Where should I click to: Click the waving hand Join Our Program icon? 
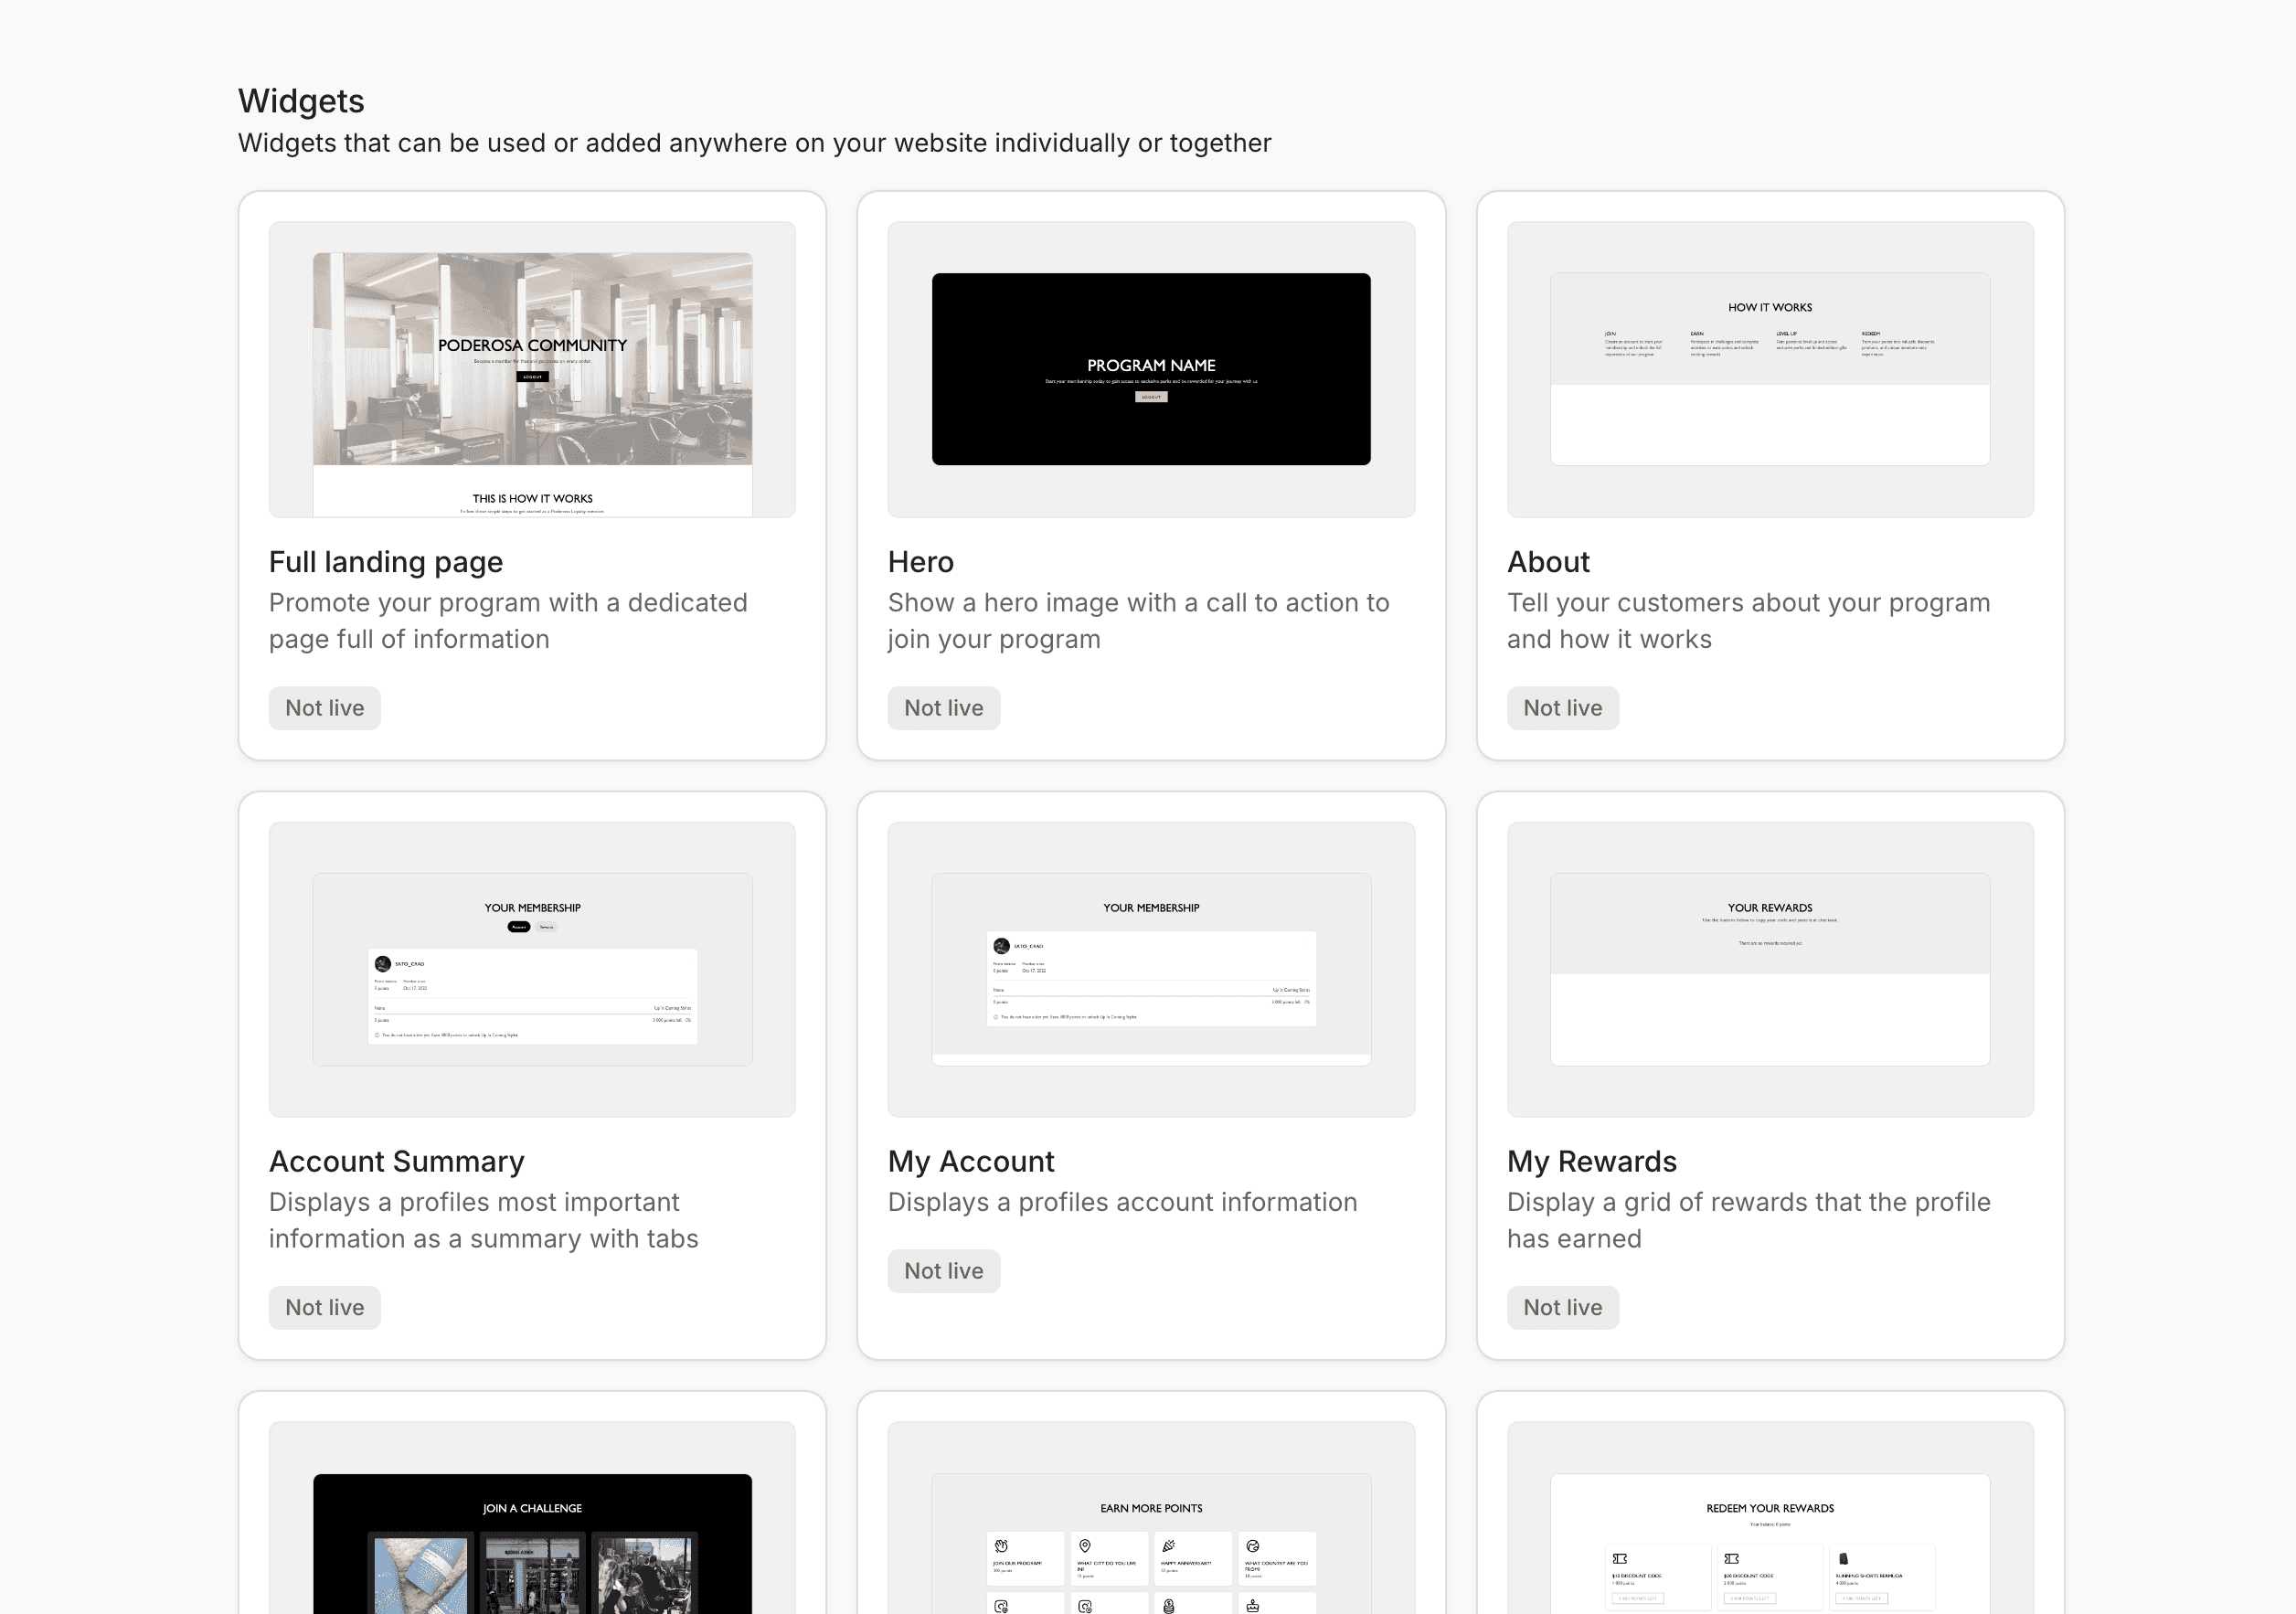tap(1001, 1546)
